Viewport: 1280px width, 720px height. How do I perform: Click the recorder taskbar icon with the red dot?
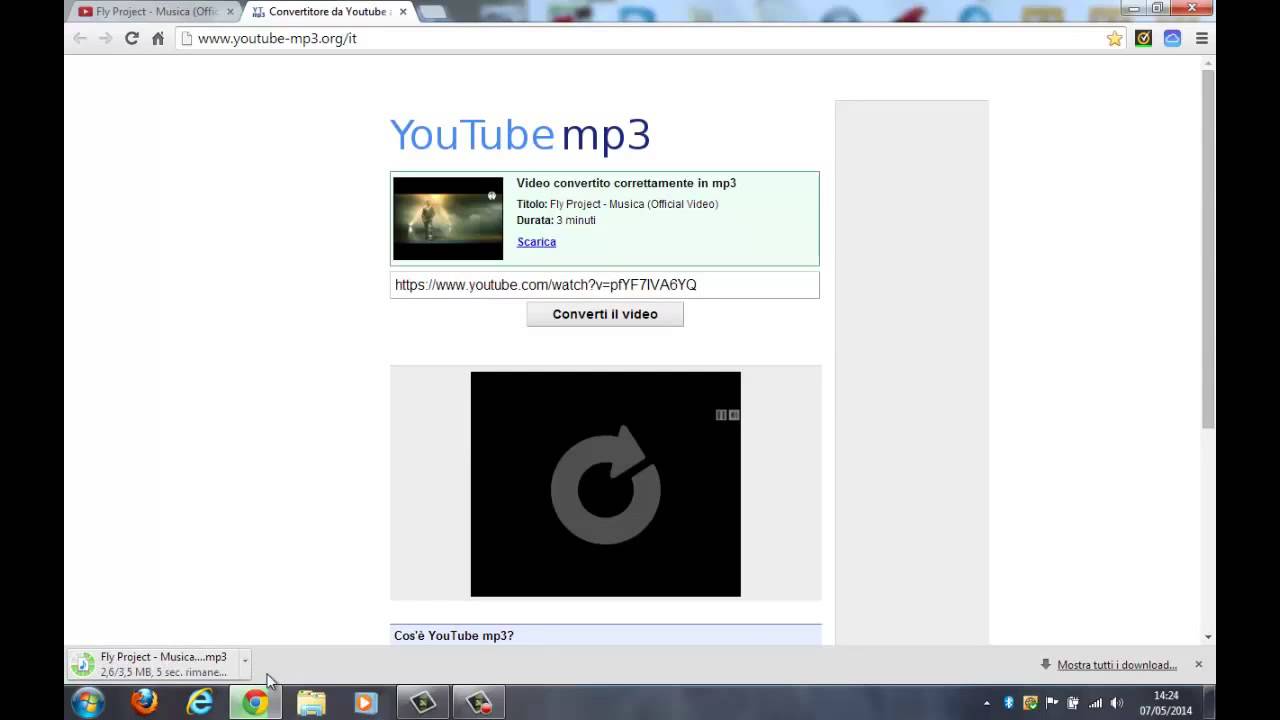pyautogui.click(x=479, y=703)
